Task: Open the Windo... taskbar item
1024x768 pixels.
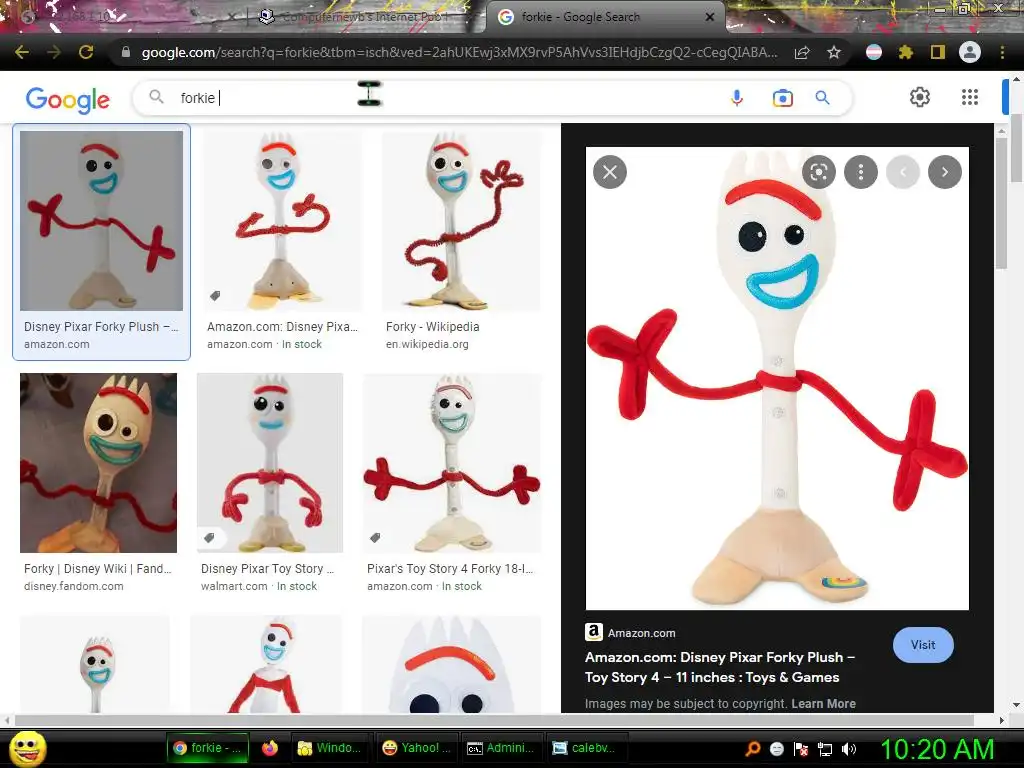Action: [330, 748]
